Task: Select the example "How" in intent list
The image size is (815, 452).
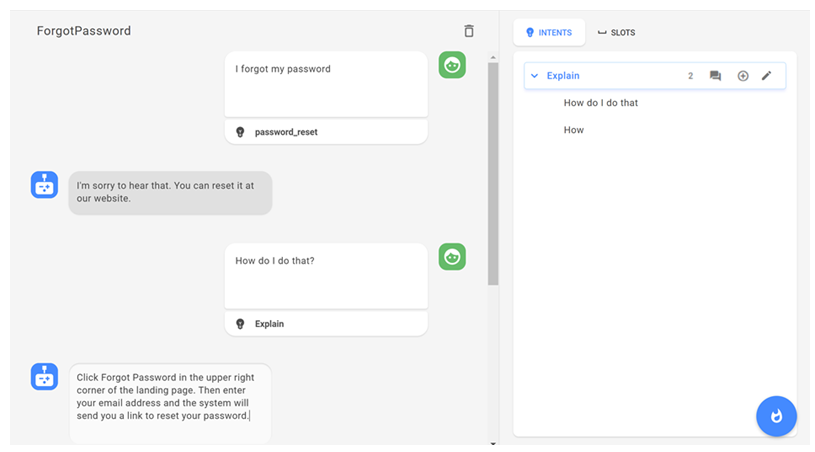Action: click(574, 130)
